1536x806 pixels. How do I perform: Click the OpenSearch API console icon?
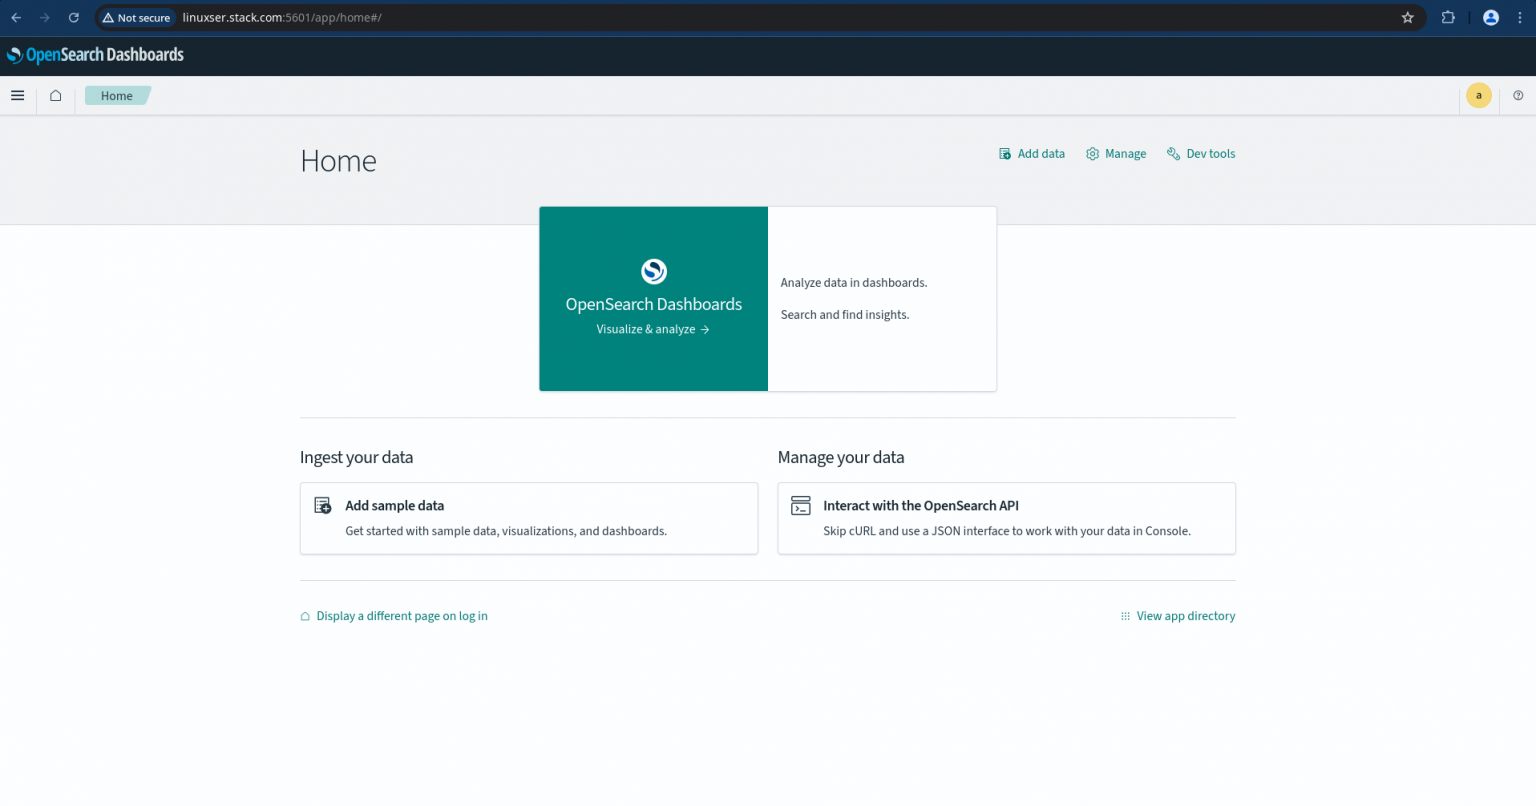[x=800, y=505]
